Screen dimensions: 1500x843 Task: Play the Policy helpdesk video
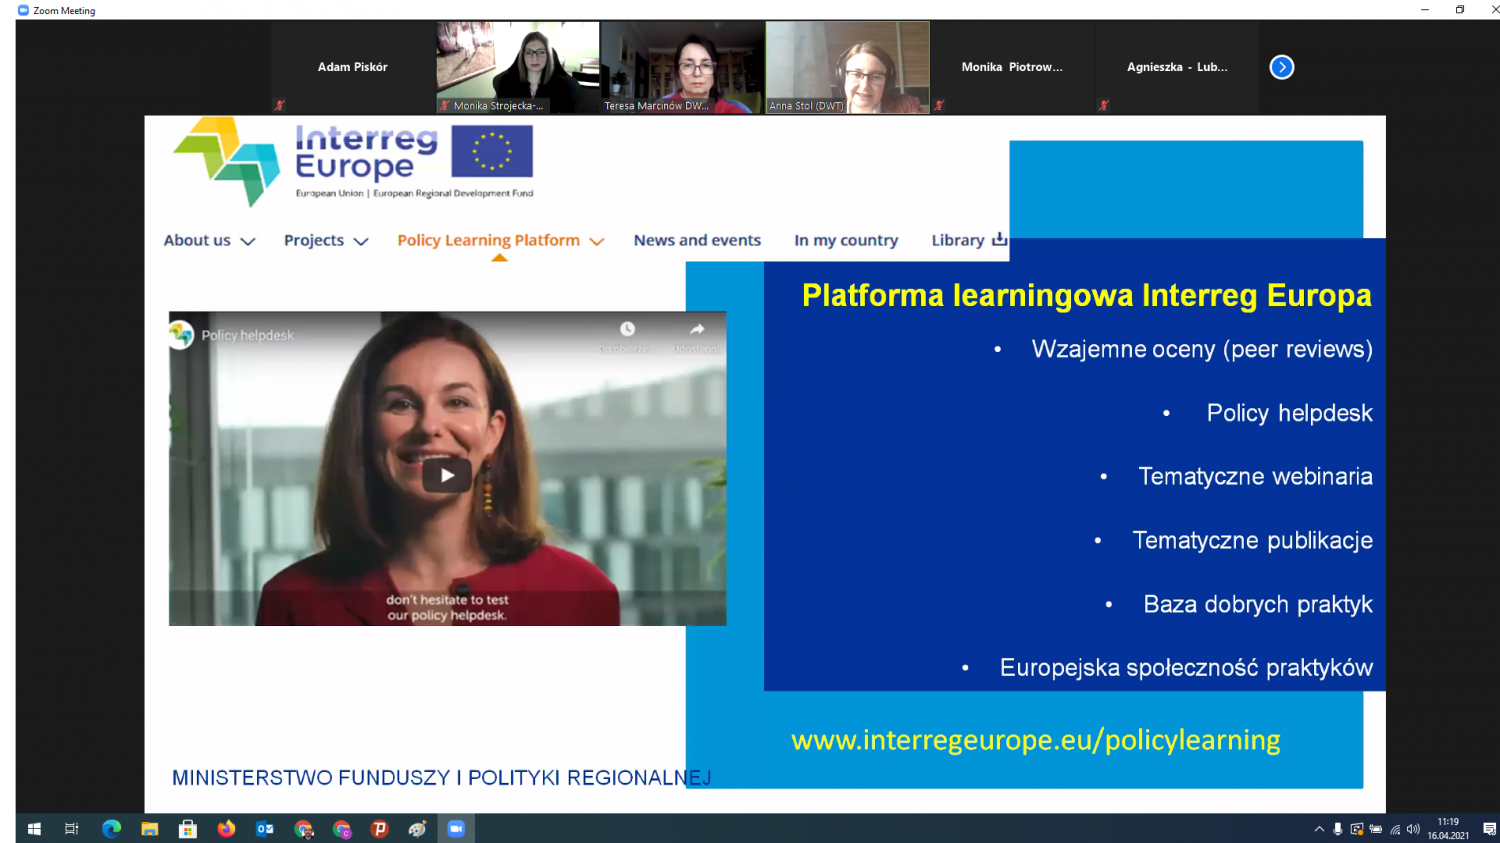click(447, 475)
